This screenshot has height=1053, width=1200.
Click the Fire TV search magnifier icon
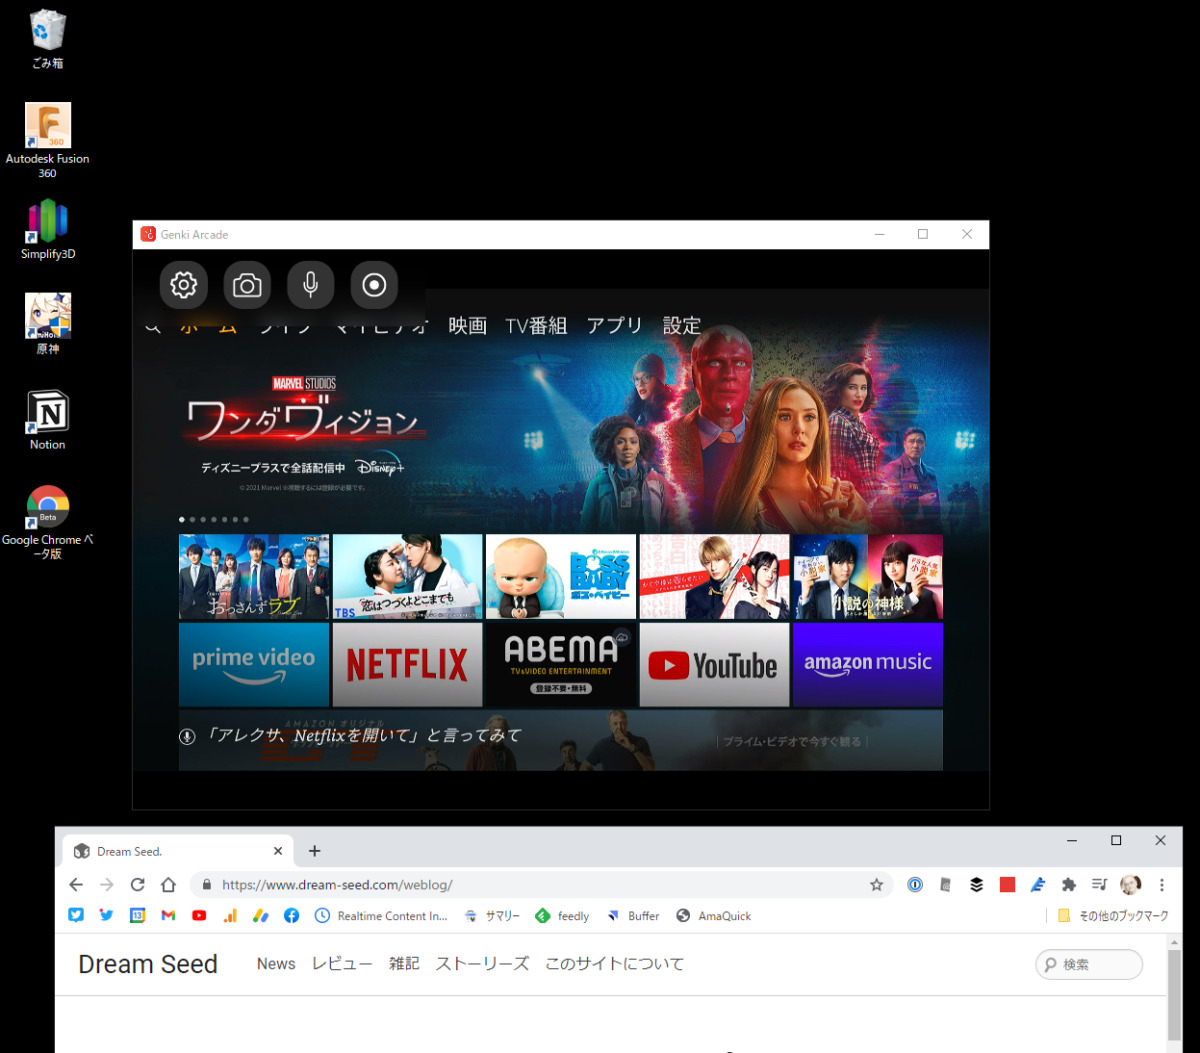click(x=153, y=327)
